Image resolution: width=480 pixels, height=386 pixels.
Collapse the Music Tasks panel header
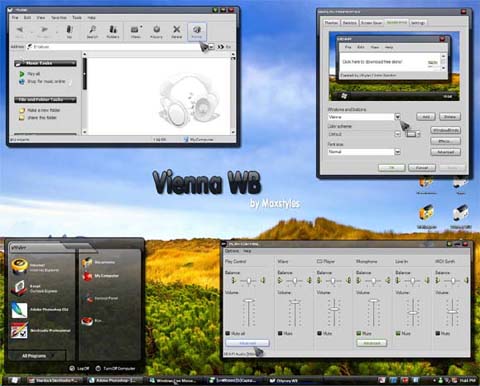click(45, 63)
